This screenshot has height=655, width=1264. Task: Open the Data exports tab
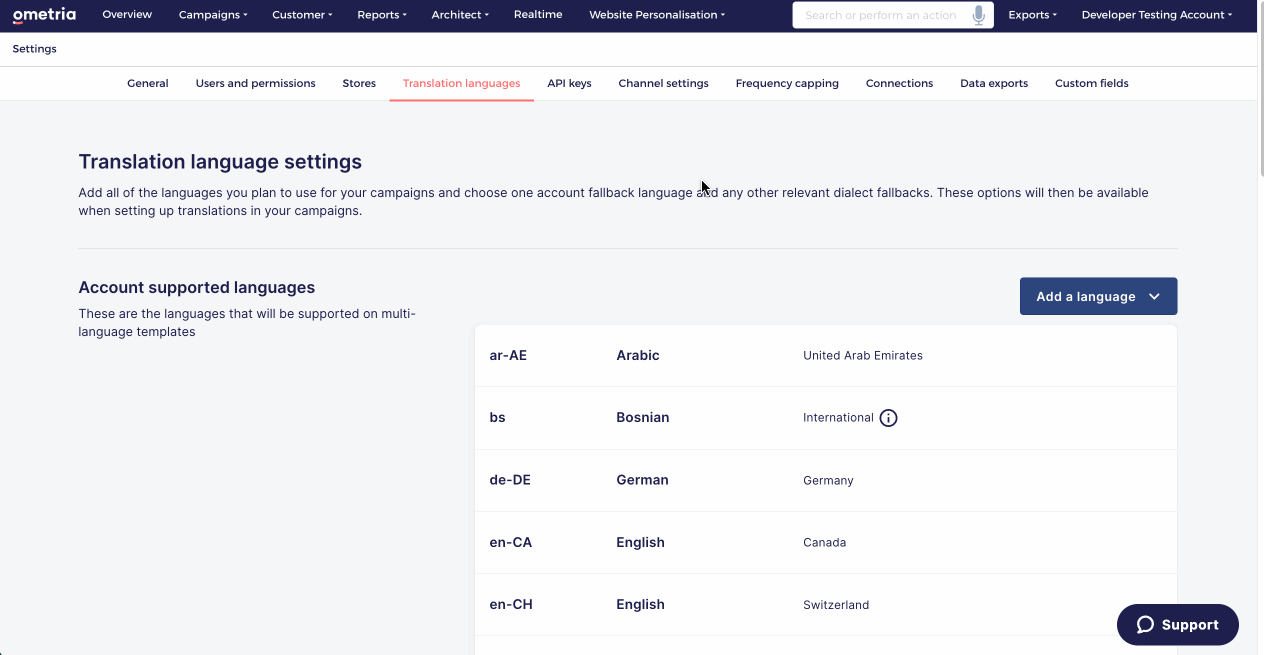[994, 84]
